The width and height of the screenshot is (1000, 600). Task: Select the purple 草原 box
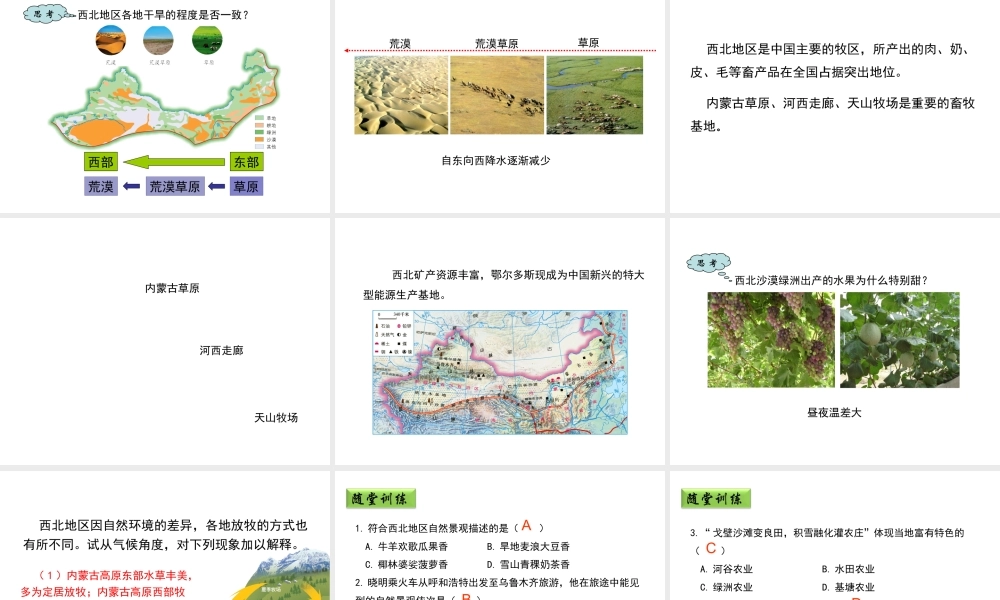tap(246, 186)
